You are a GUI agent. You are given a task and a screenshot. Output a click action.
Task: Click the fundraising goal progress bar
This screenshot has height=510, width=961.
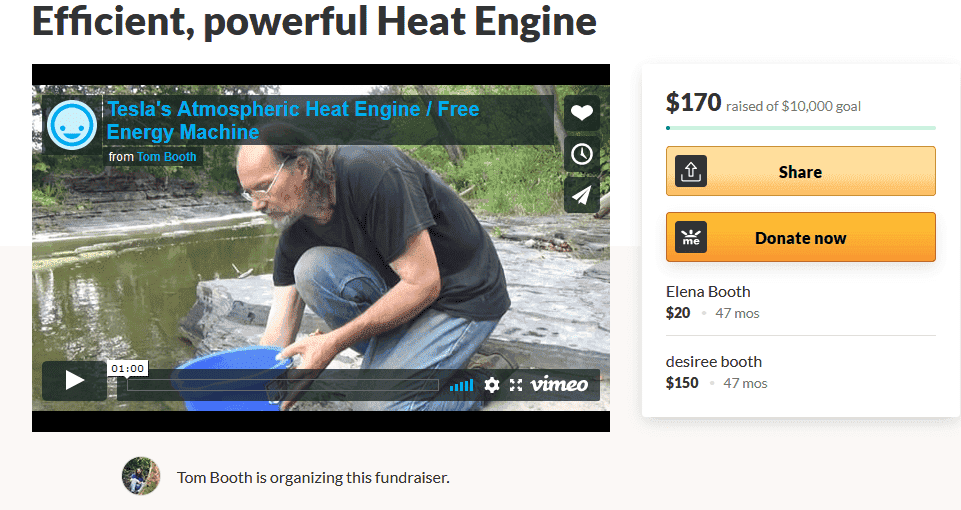800,128
